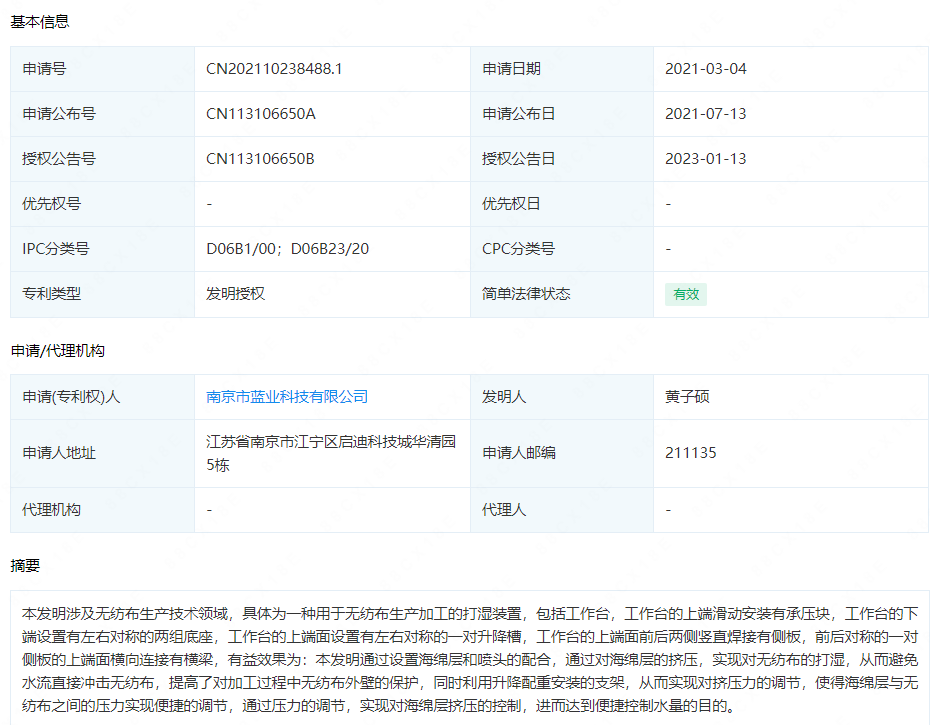Click the 申请/代理机构 section heading

(x=58, y=351)
